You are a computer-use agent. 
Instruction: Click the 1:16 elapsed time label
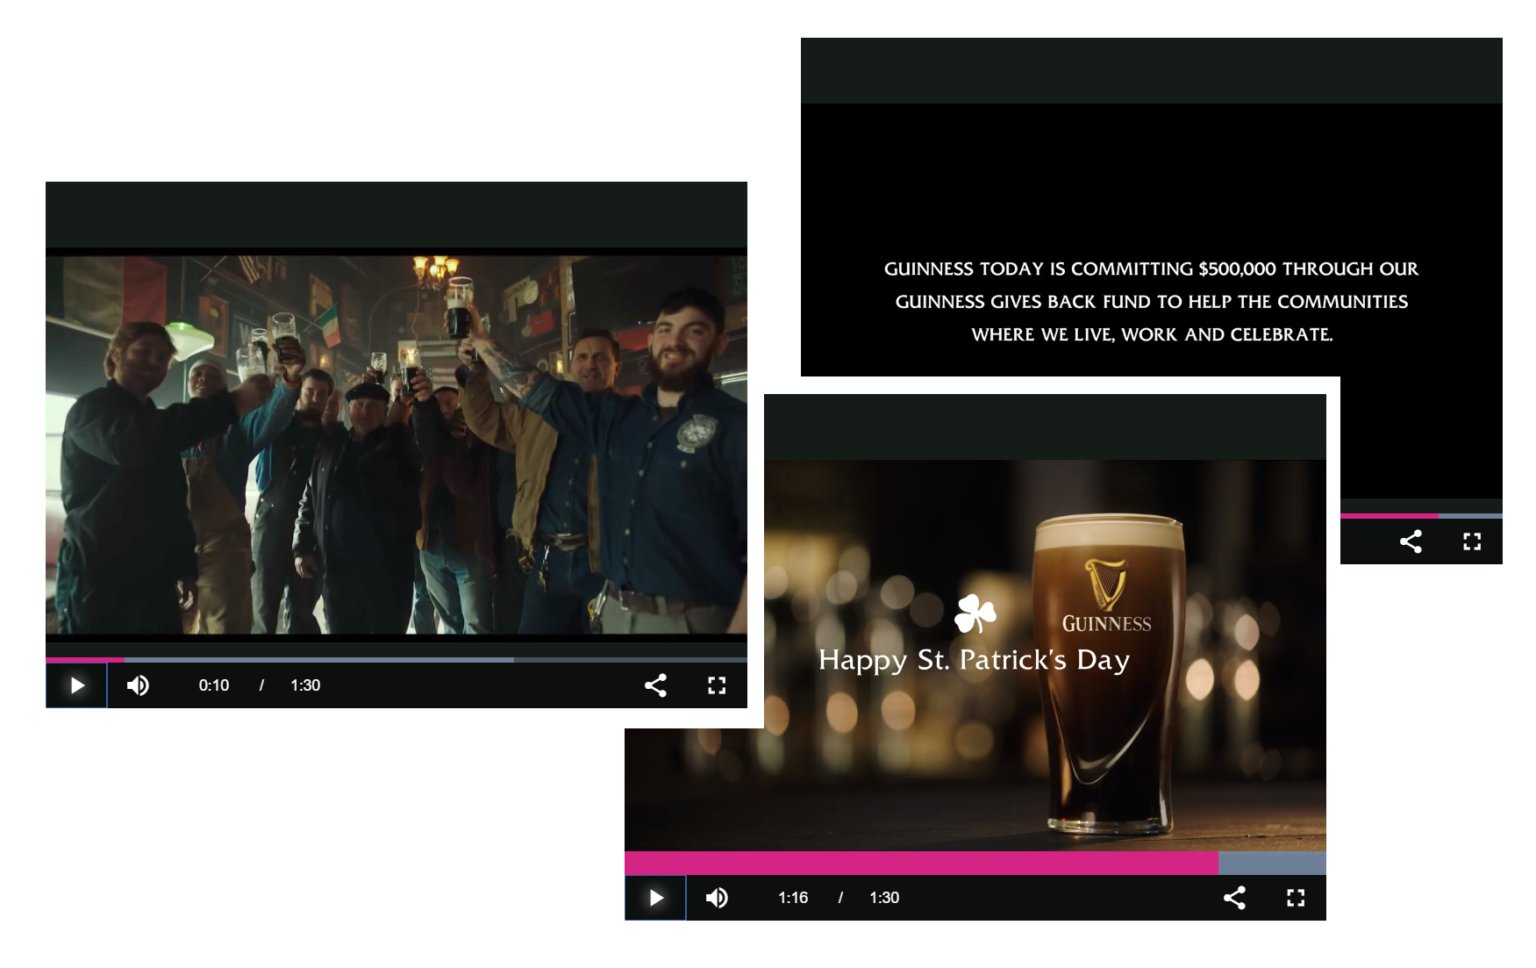792,898
